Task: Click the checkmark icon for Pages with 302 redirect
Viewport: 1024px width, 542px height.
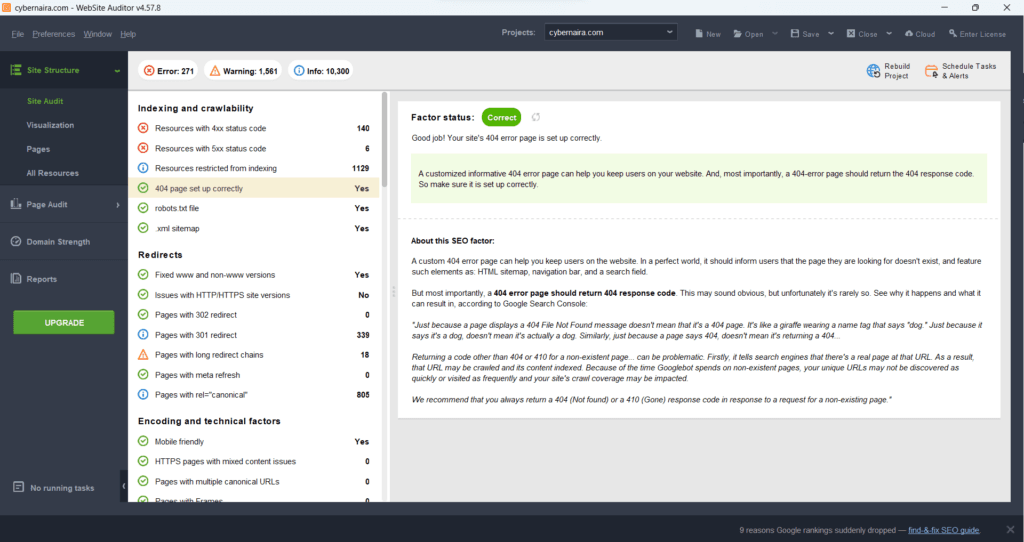Action: 143,314
